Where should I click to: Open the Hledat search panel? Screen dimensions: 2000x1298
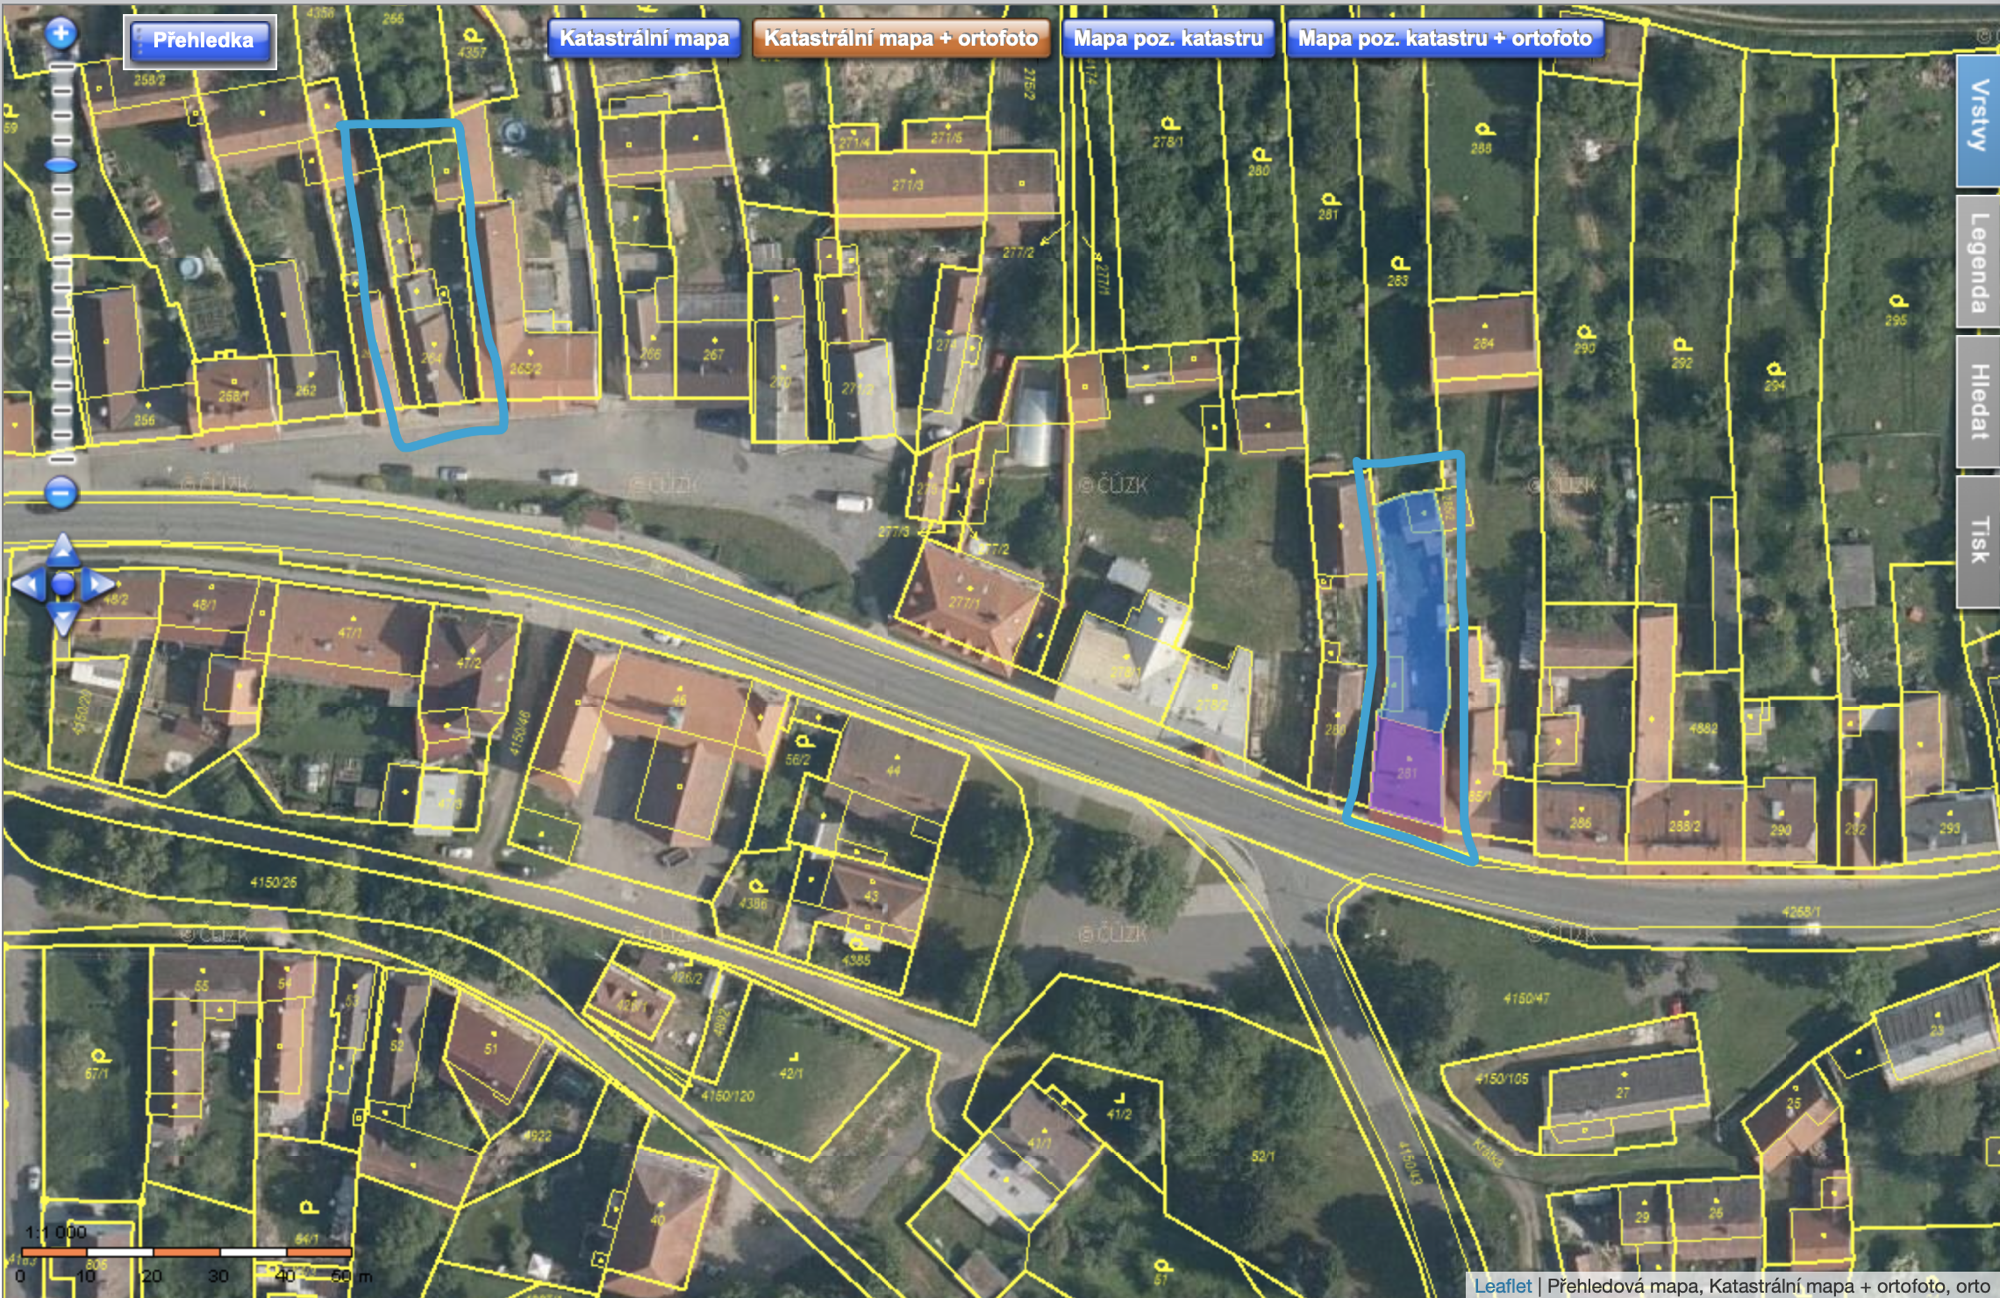click(x=1978, y=401)
